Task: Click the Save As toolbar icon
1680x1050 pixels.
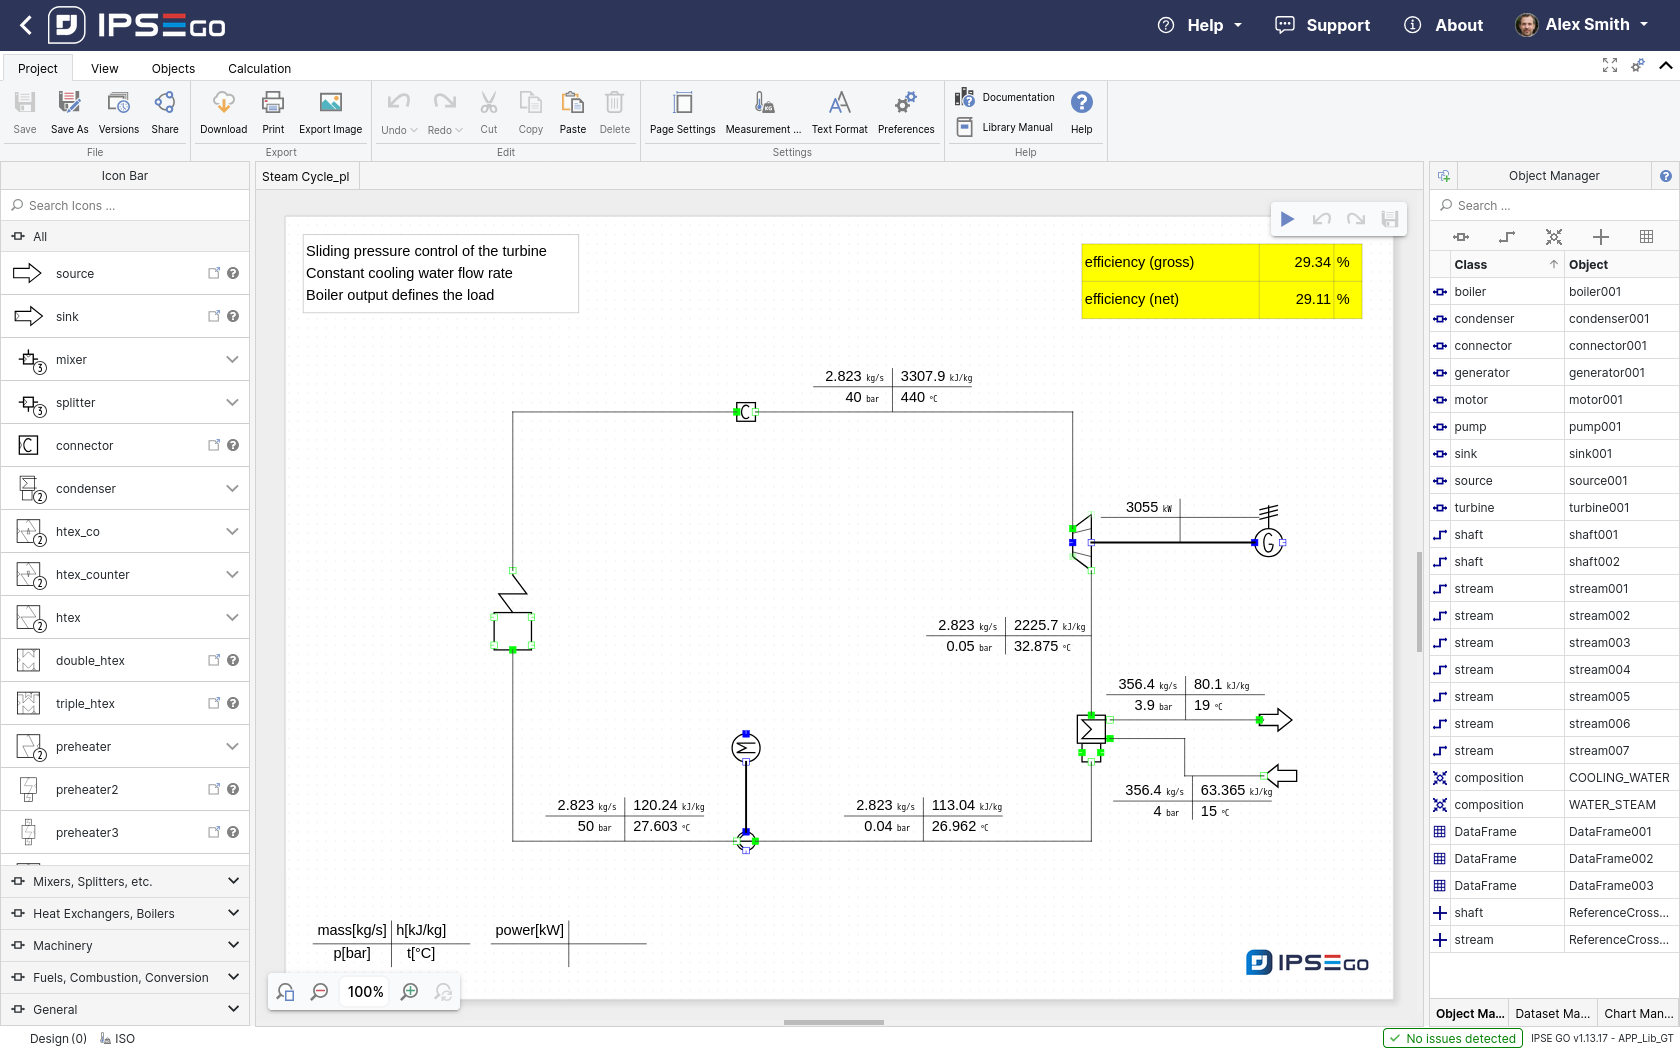Action: pyautogui.click(x=69, y=103)
